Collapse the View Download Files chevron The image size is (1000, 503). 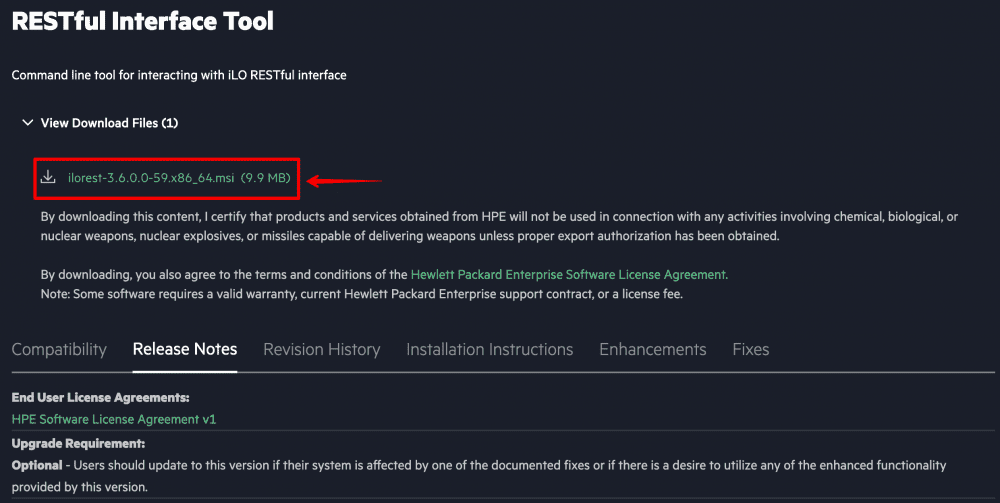[x=27, y=122]
